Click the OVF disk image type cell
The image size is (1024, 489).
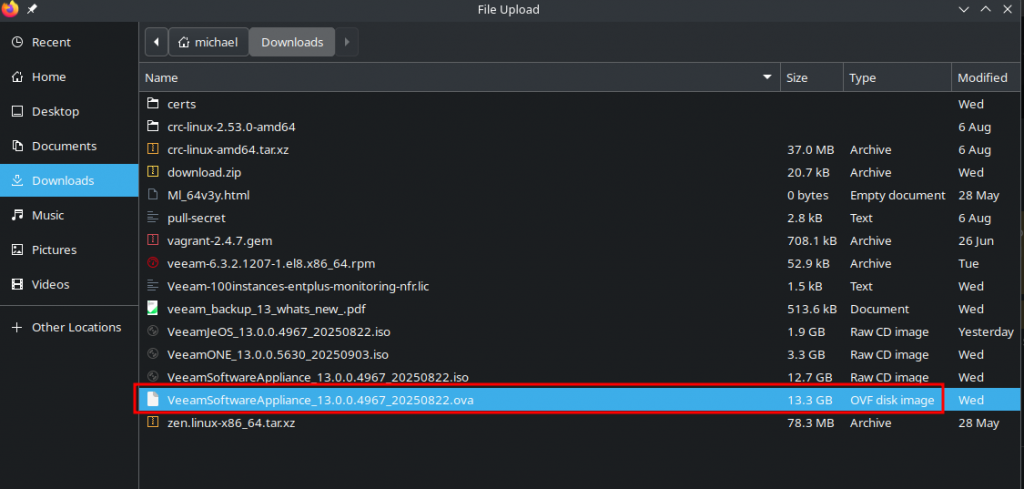[x=891, y=400]
